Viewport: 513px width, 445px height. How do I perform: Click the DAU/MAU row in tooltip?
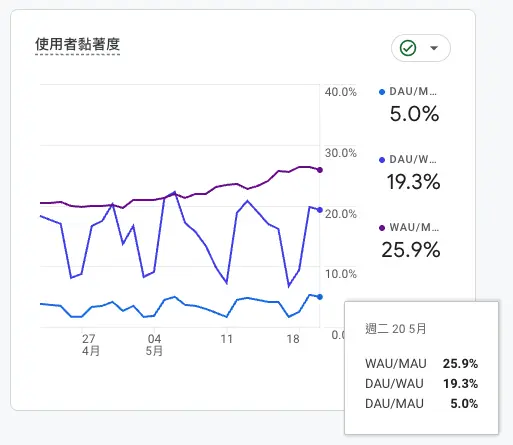[421, 403]
